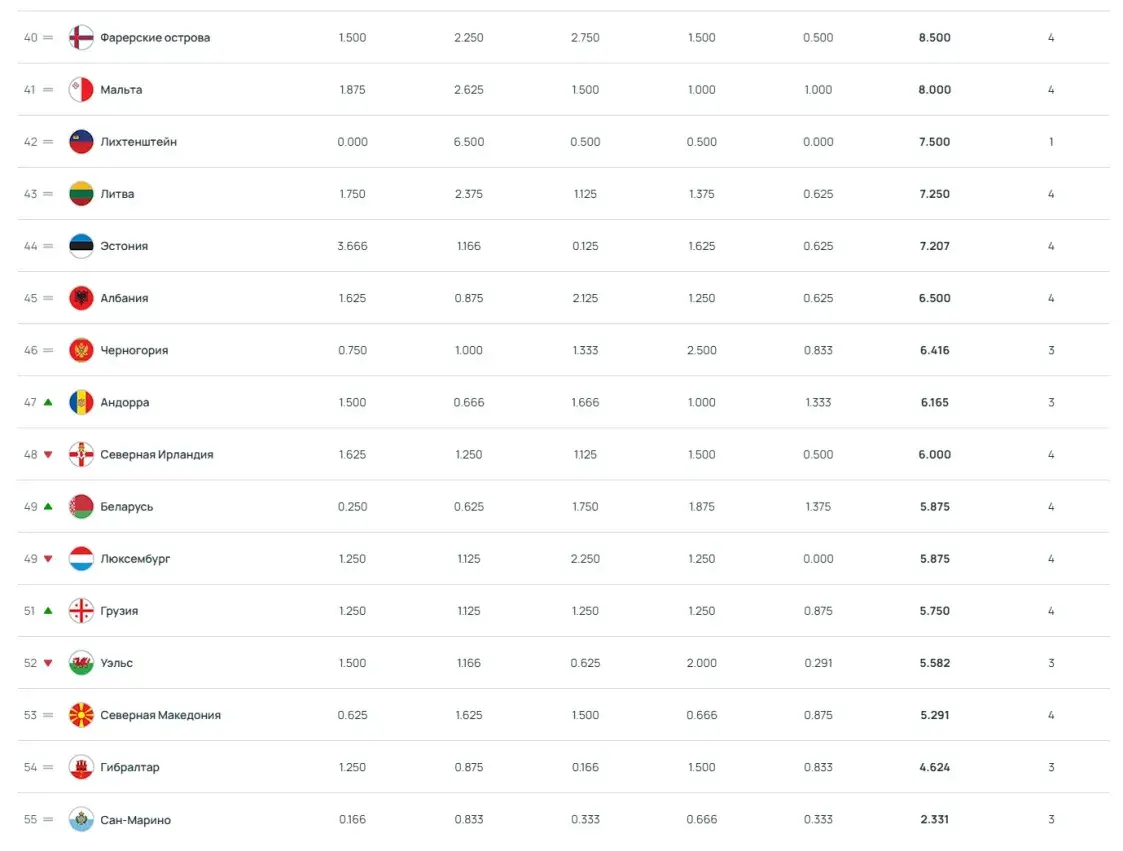1123x851 pixels.
Task: Open the Черногория country link
Action: click(134, 350)
